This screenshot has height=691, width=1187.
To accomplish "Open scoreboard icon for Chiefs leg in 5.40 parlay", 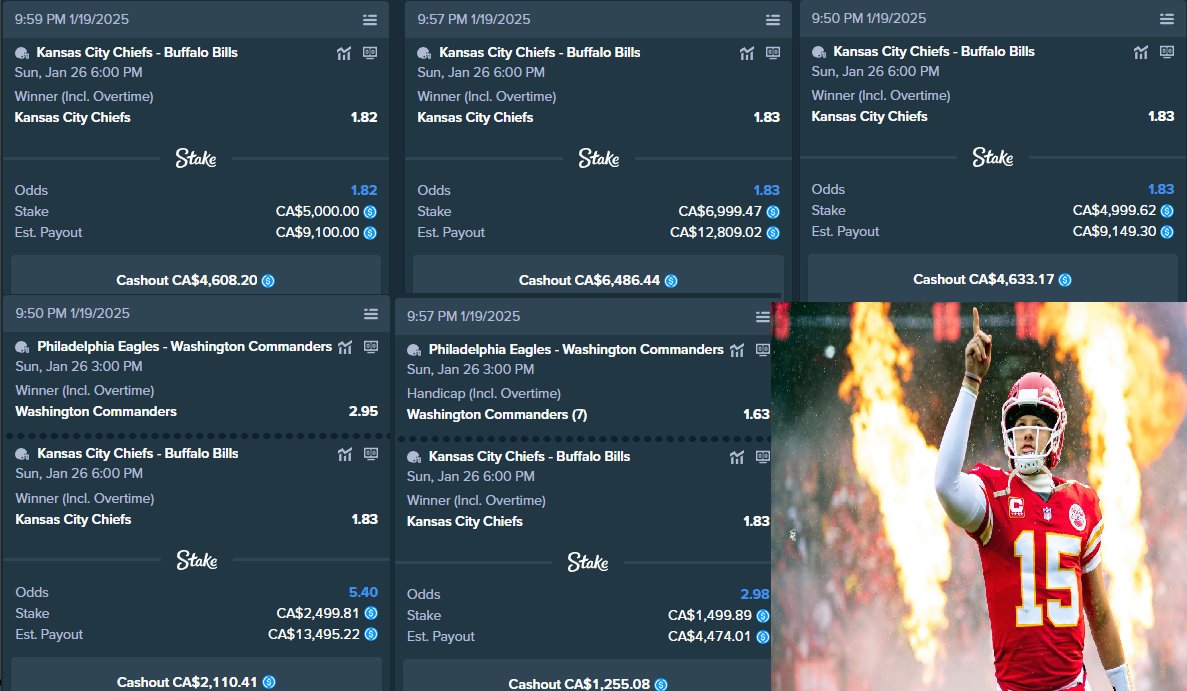I will [370, 454].
